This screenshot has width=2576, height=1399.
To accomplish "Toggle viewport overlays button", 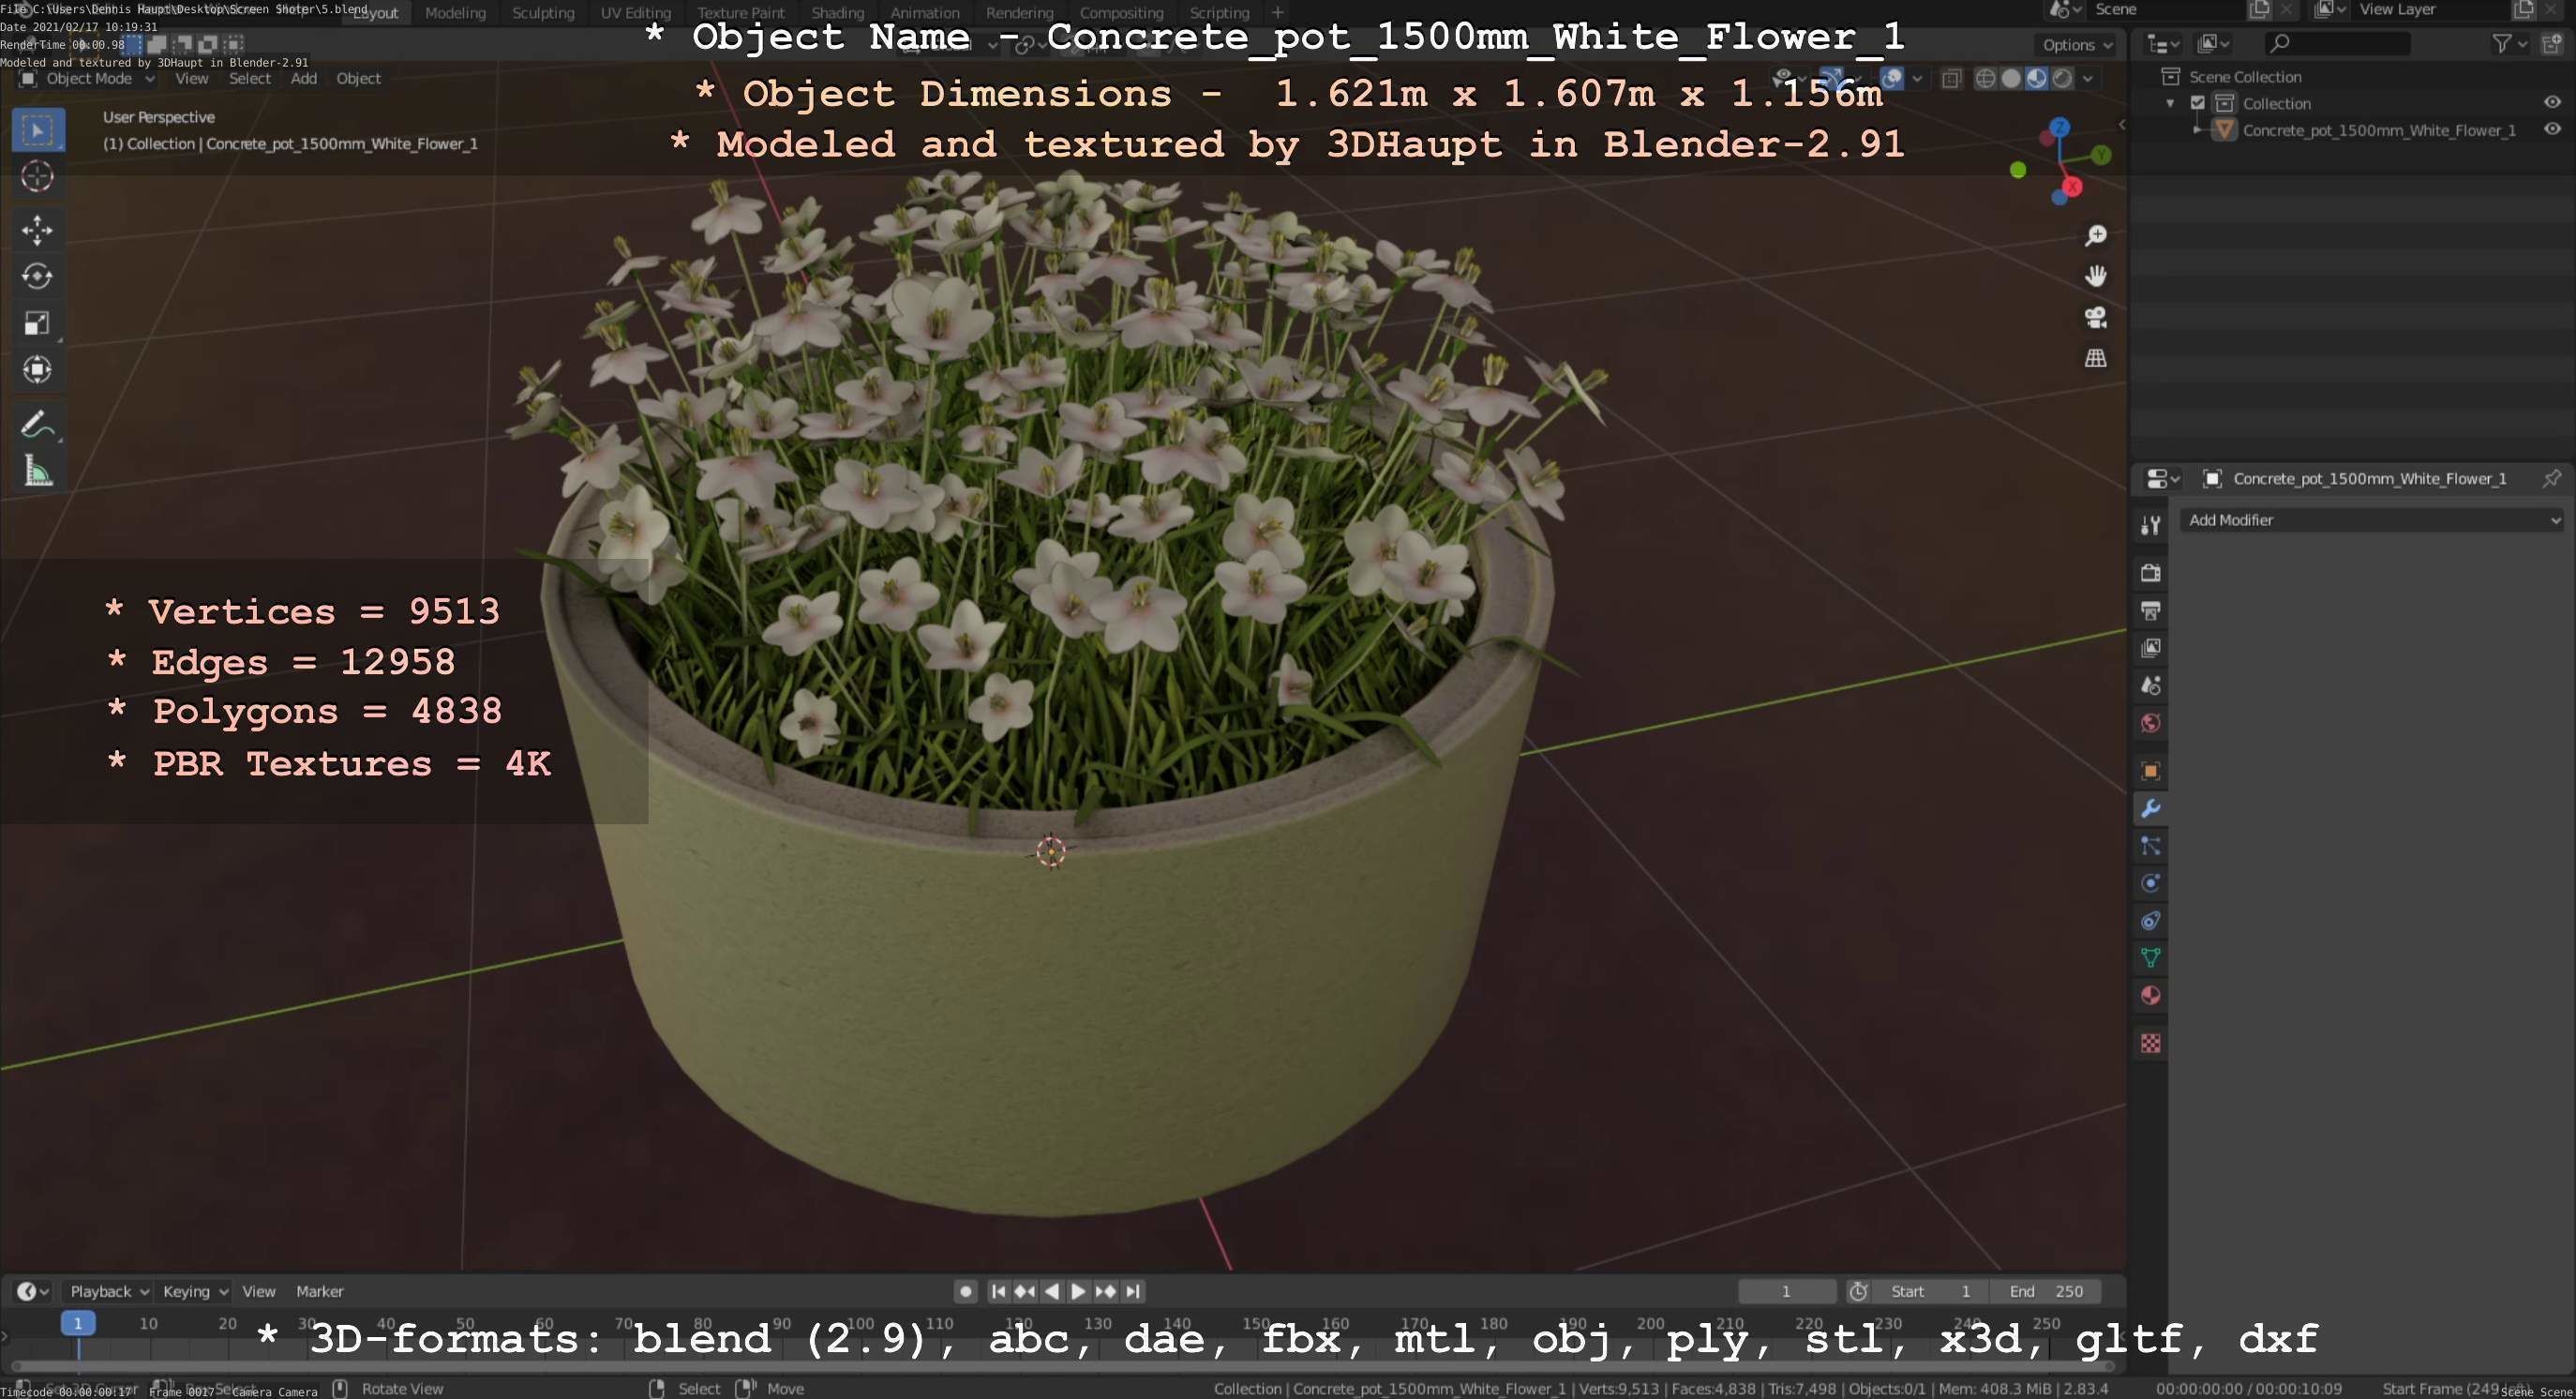I will click(x=1891, y=79).
